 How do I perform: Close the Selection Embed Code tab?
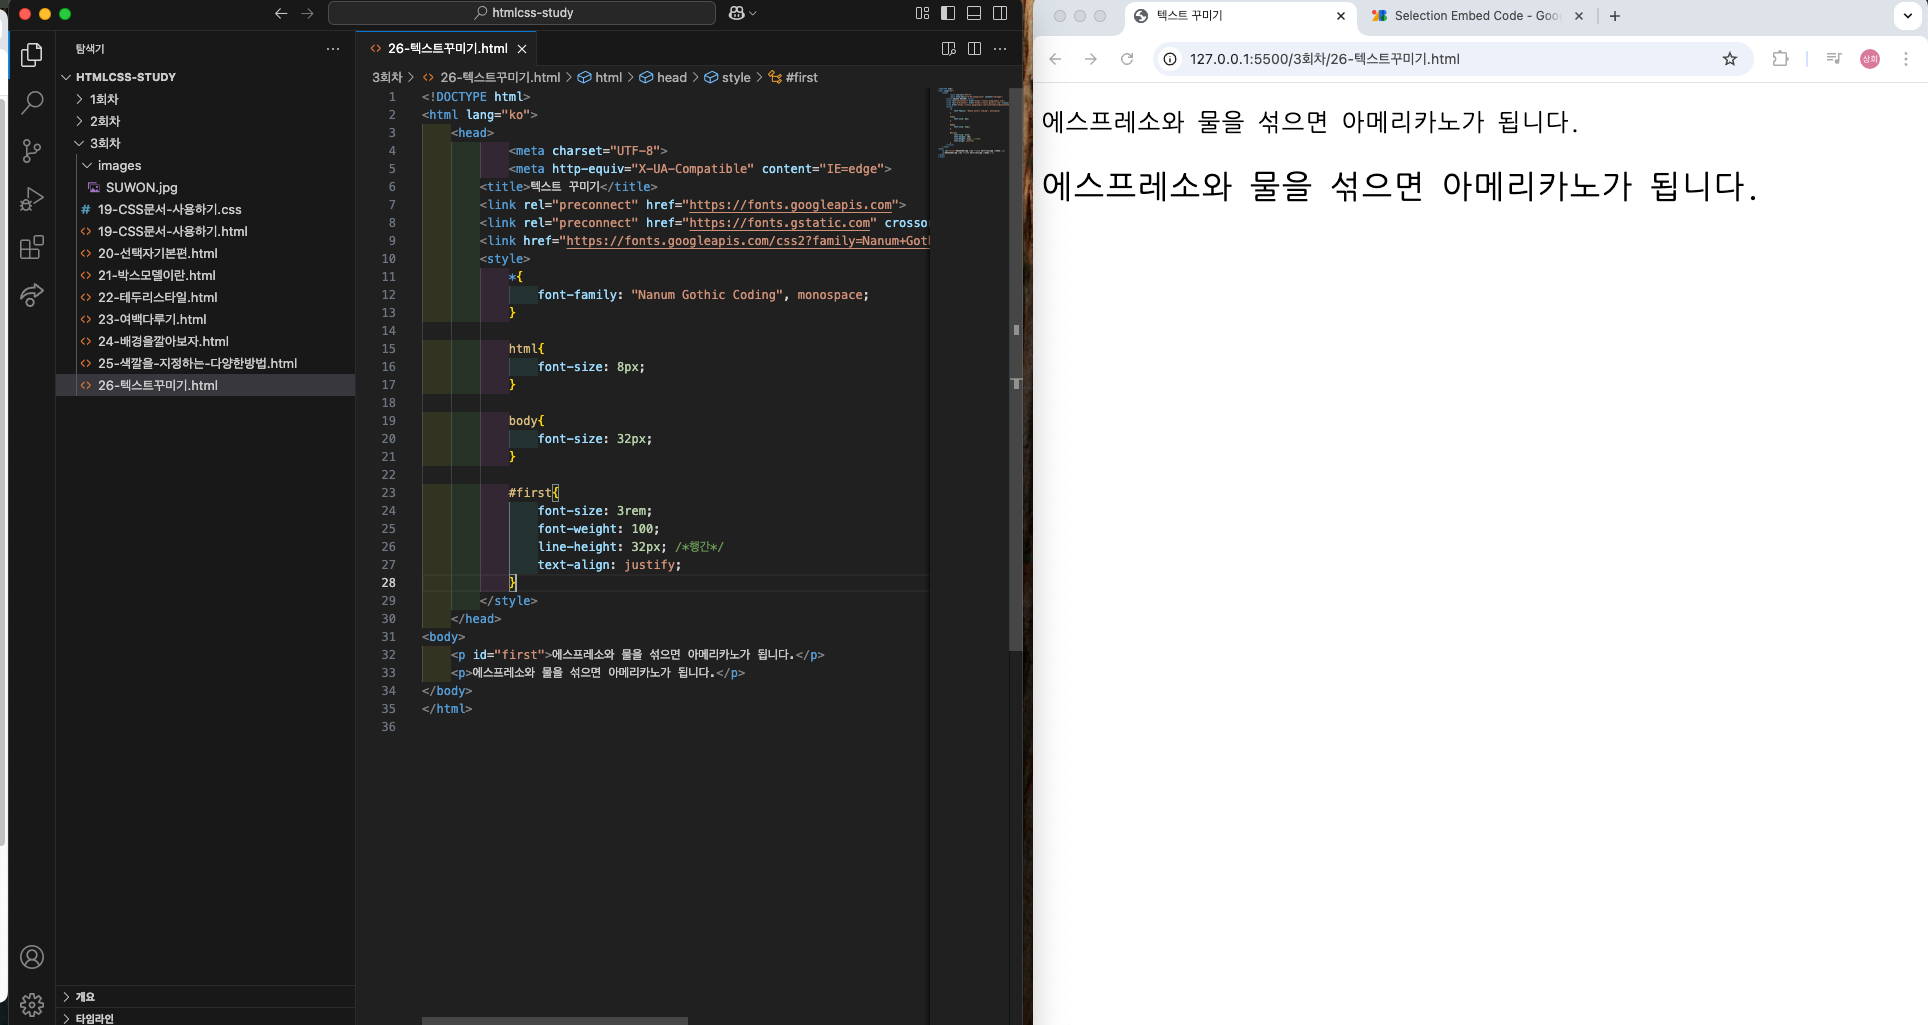1579,16
